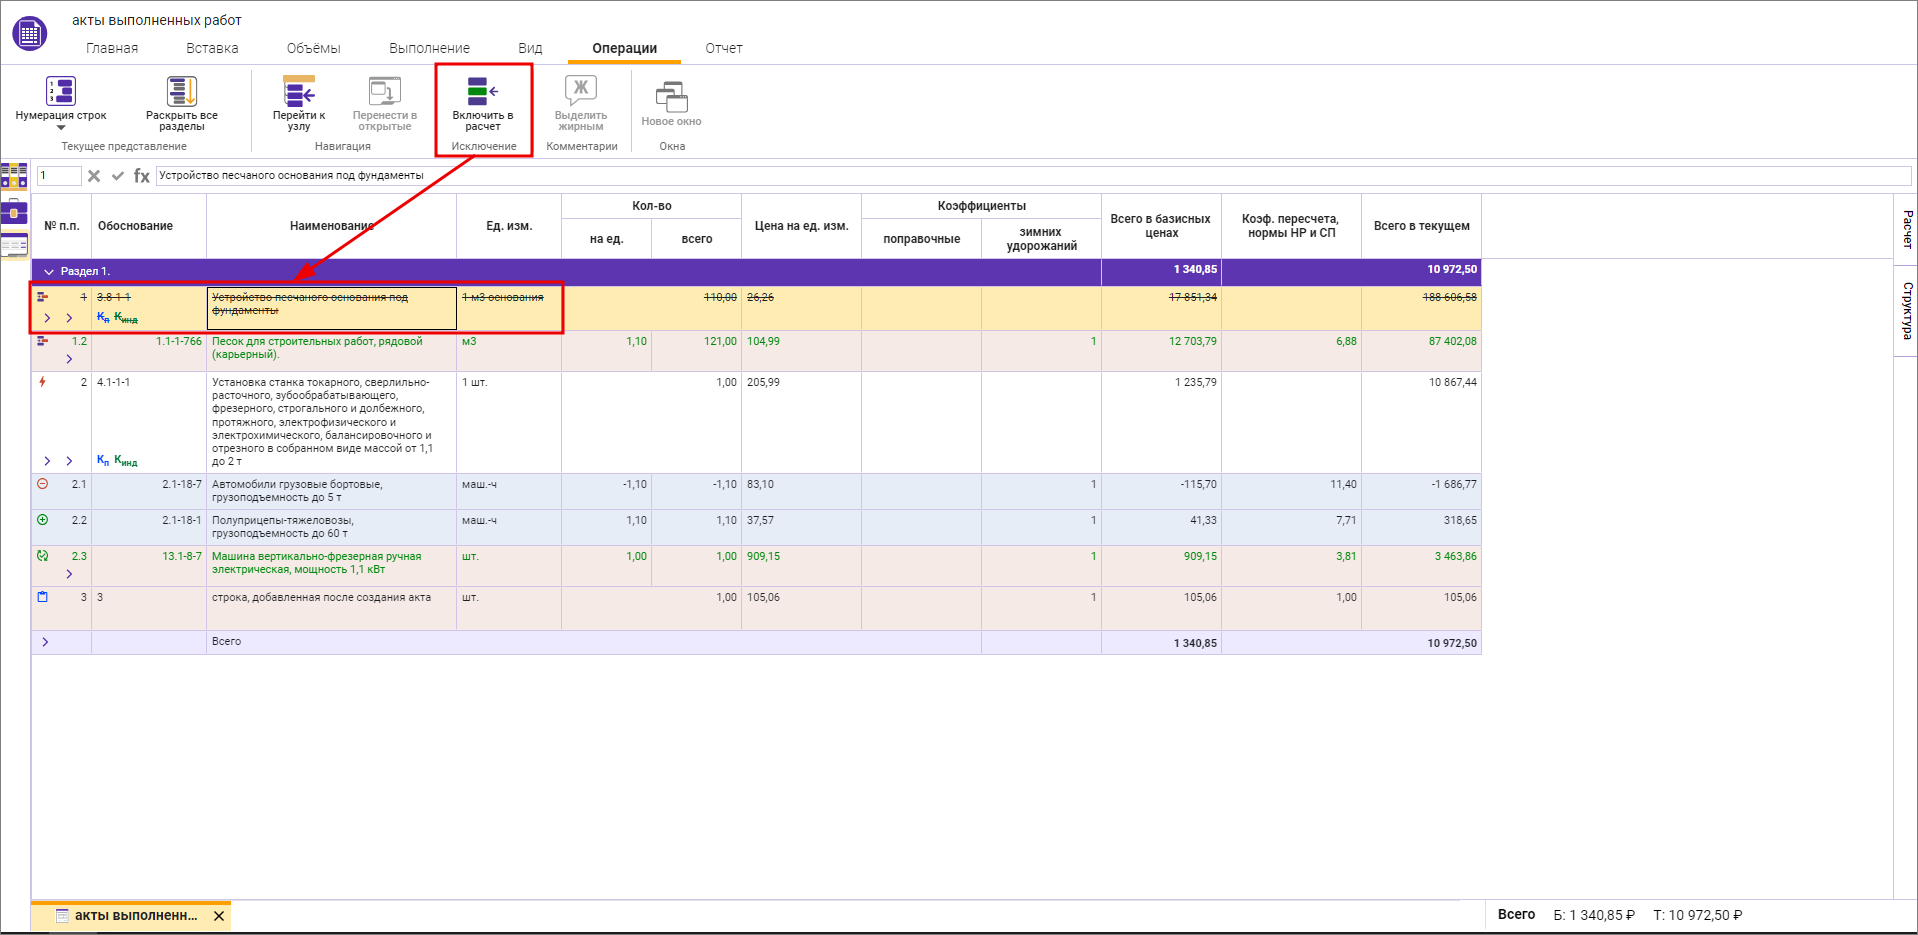Collapse the 'Раздел 1.' section
This screenshot has width=1918, height=935.
(x=48, y=272)
